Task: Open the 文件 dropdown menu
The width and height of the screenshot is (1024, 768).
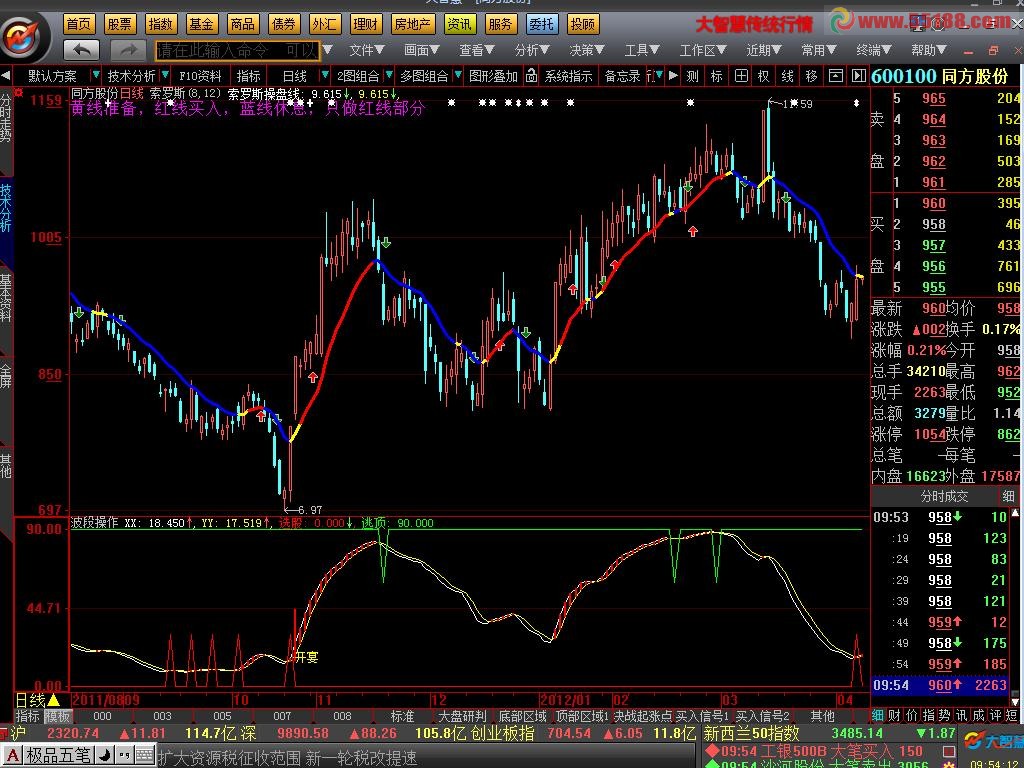Action: click(366, 49)
